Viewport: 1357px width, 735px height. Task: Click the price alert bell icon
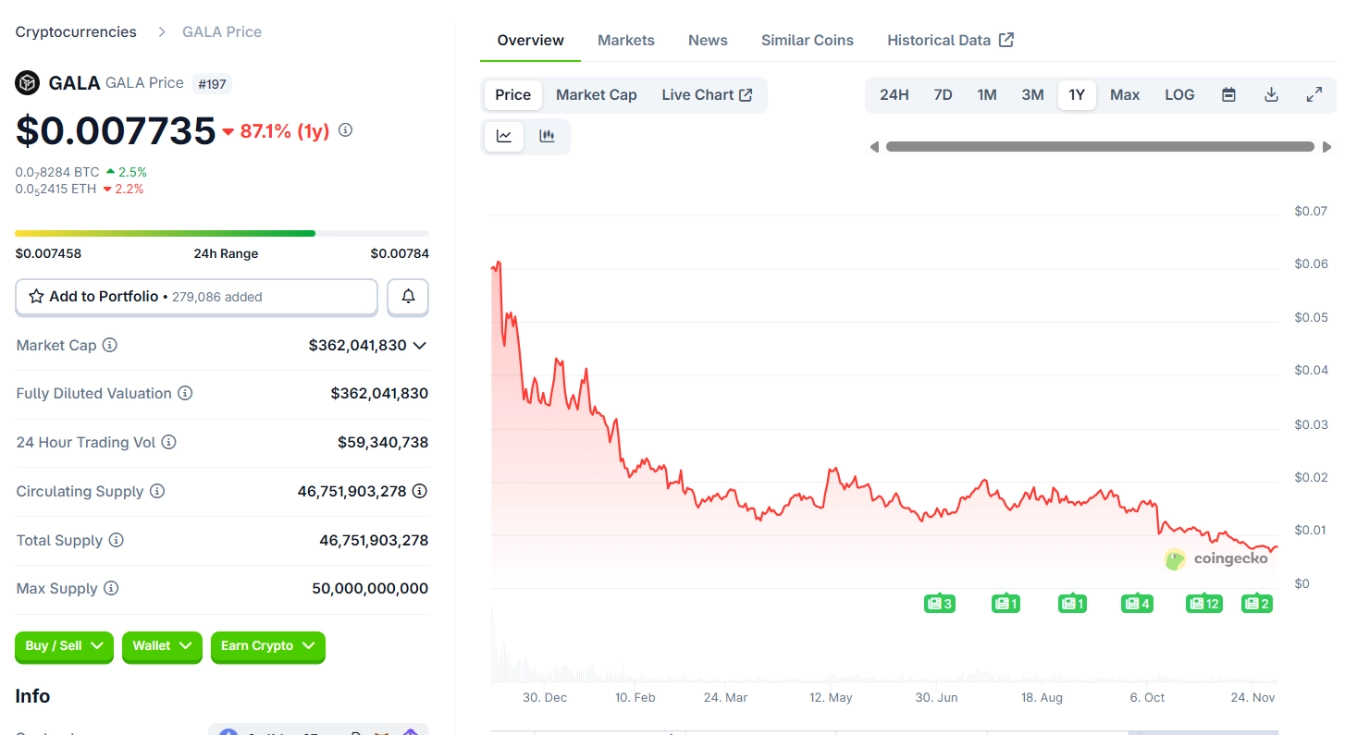tap(408, 297)
